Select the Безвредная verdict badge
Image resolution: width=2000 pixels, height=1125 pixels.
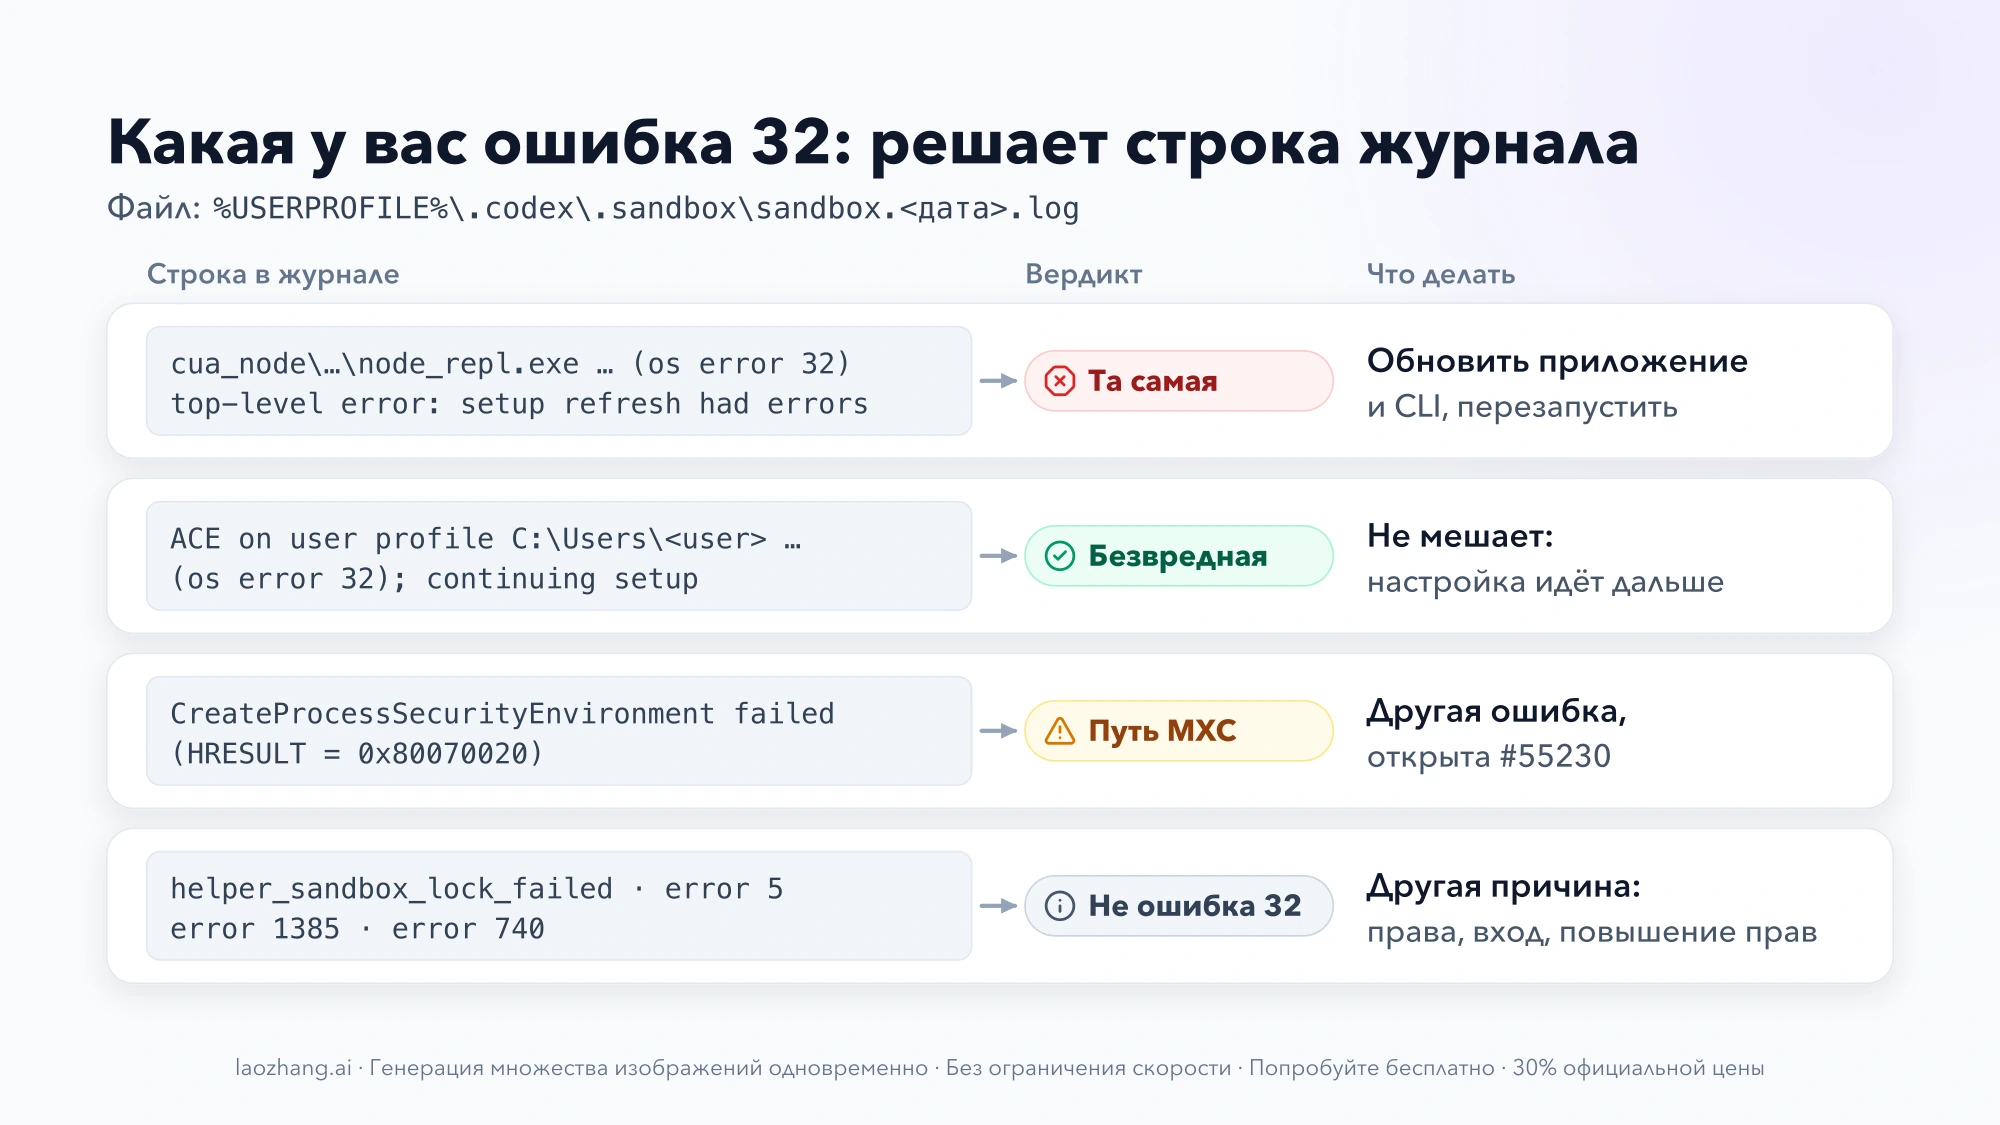tap(1179, 556)
